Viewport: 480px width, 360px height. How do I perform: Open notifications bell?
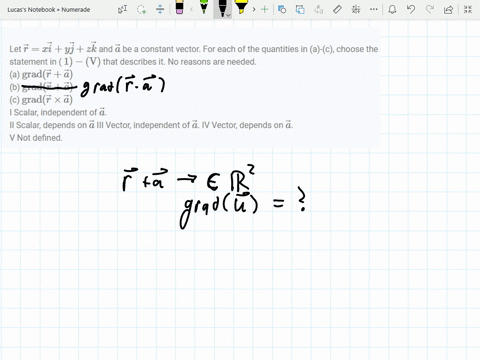[x=392, y=9]
